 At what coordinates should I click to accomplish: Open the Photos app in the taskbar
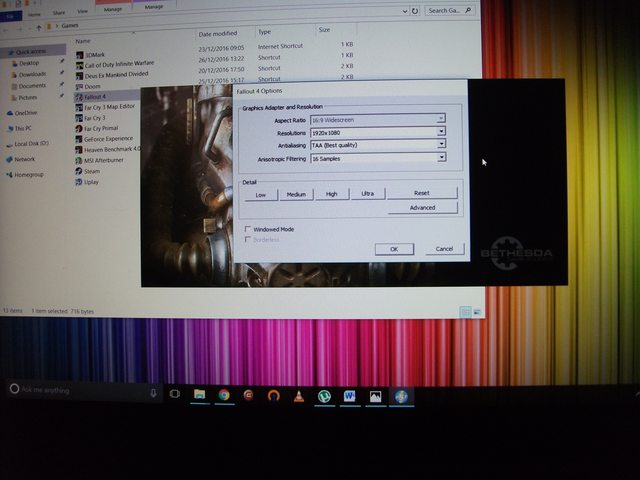click(375, 396)
